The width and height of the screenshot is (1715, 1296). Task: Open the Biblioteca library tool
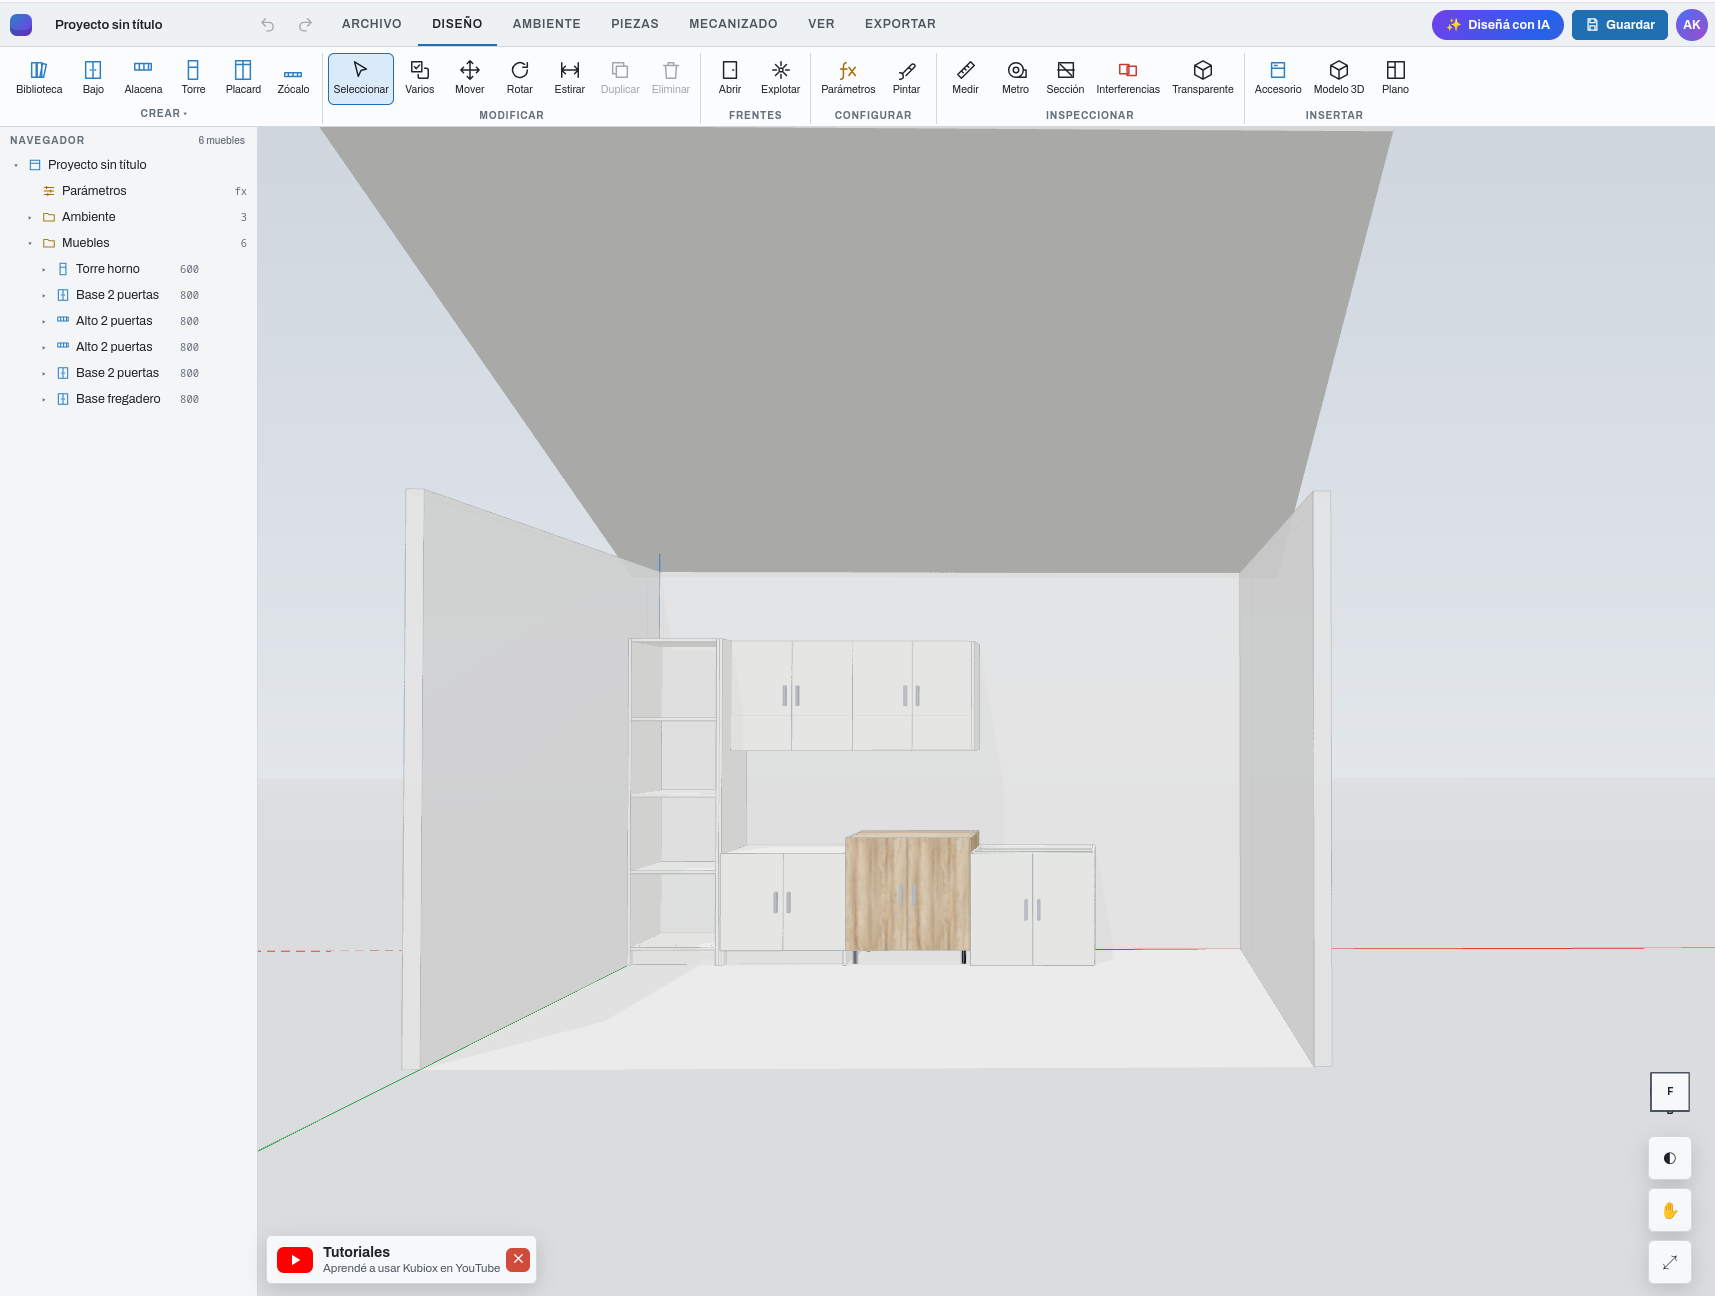[x=39, y=78]
